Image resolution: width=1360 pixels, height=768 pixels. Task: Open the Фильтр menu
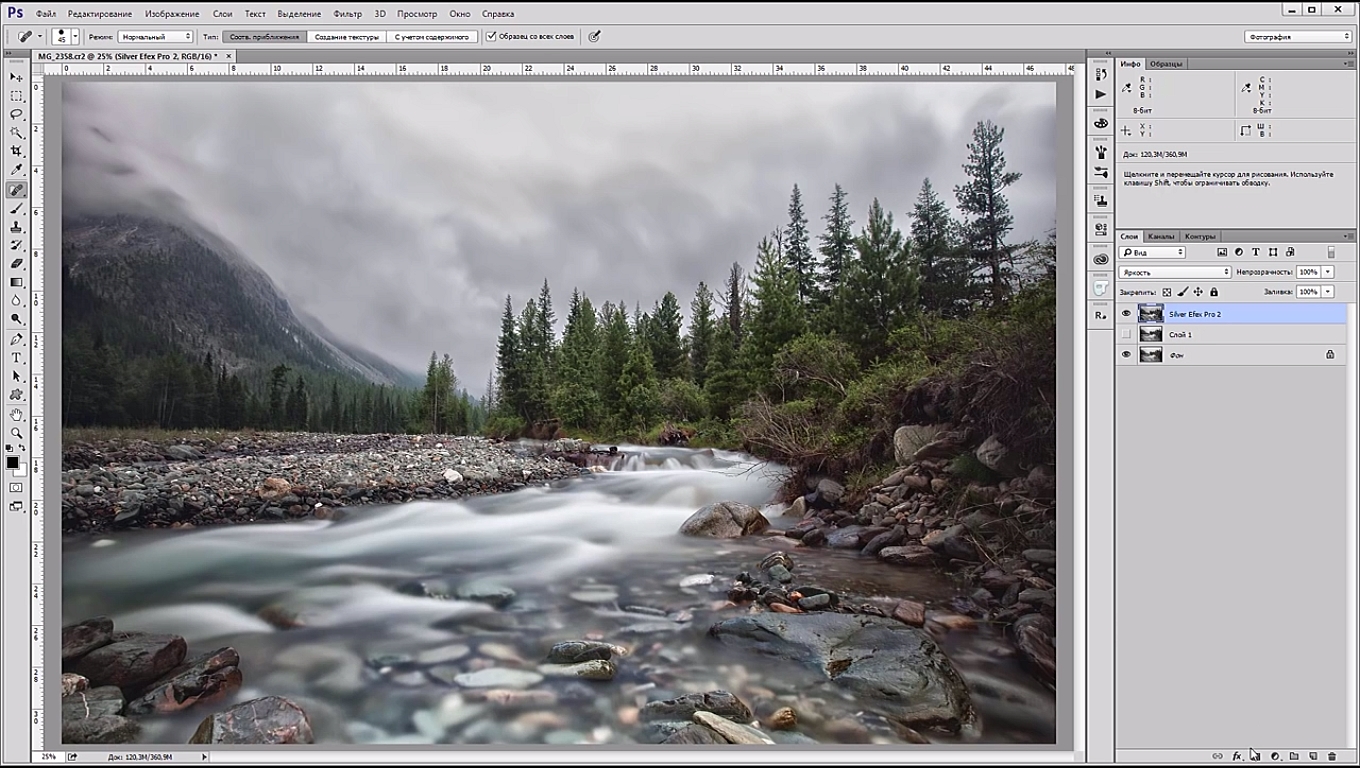click(x=348, y=14)
